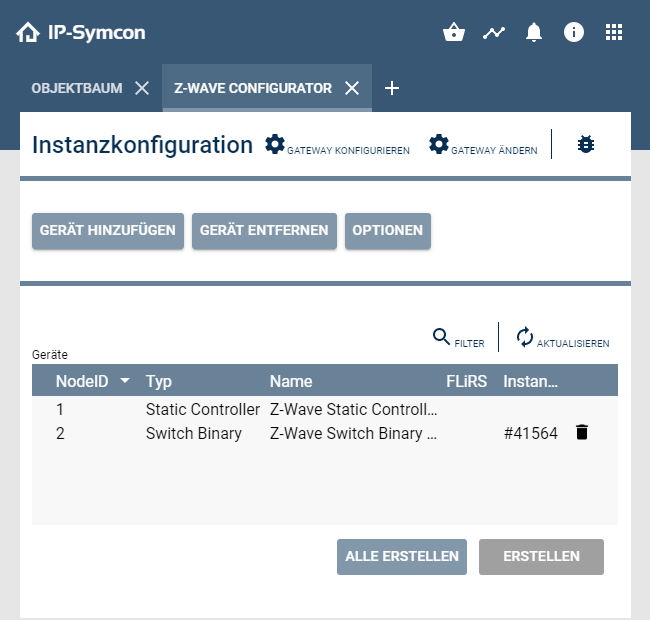Open the chart graph icon

494,33
